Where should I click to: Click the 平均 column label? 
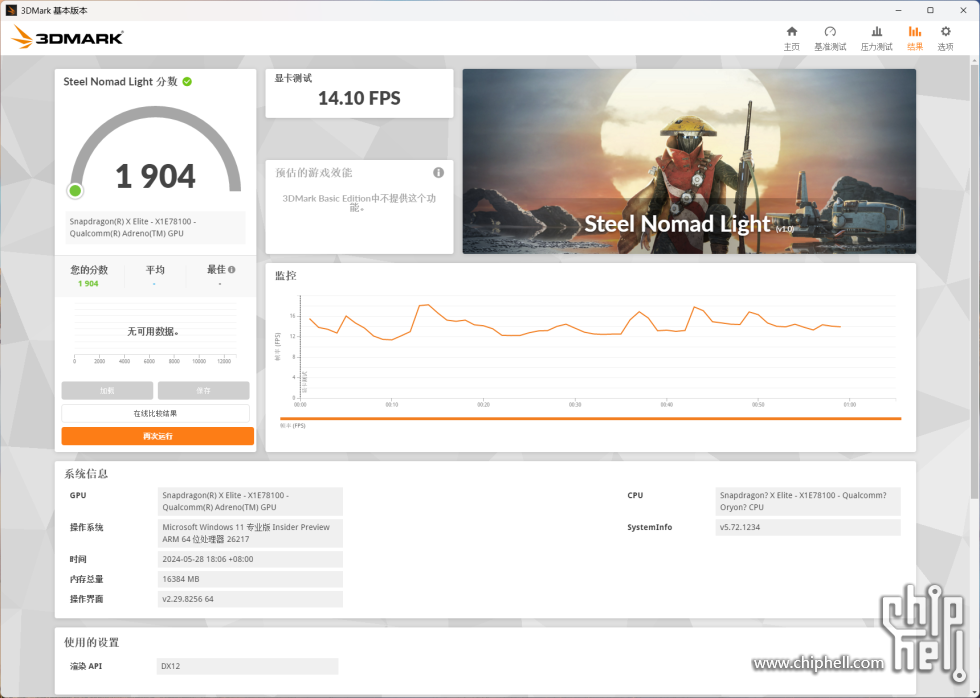155,270
